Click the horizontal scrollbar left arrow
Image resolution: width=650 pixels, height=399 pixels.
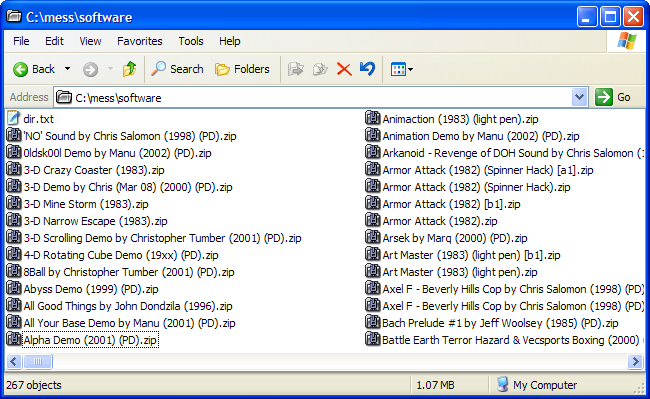pyautogui.click(x=14, y=362)
